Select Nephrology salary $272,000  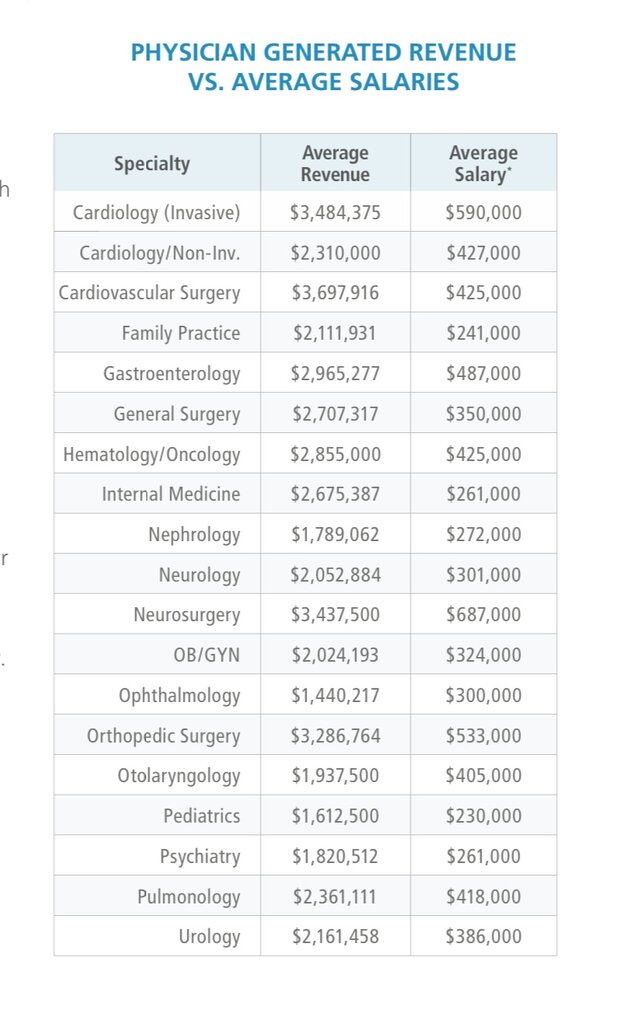tap(483, 535)
